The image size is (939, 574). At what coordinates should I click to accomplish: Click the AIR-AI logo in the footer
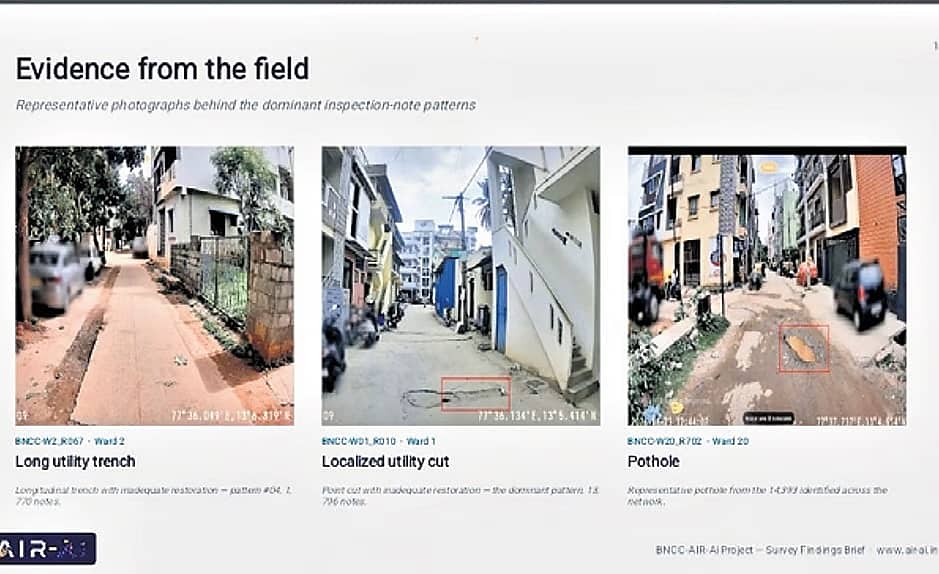coord(48,549)
